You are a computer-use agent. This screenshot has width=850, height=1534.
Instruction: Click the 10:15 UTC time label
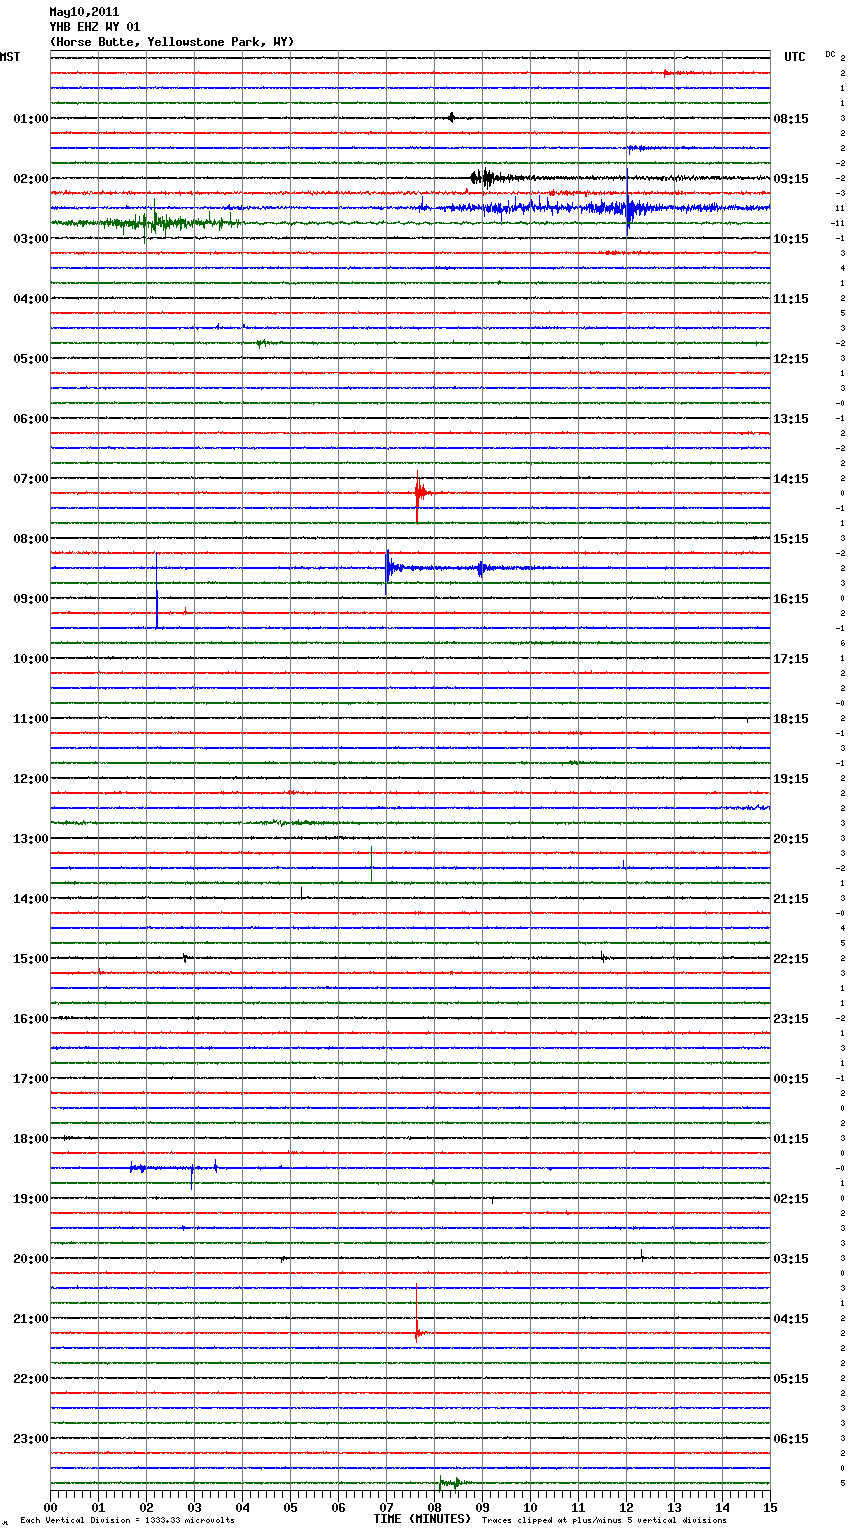click(x=791, y=239)
